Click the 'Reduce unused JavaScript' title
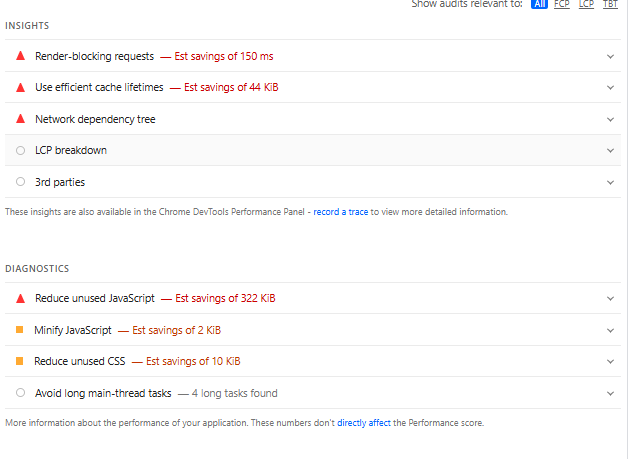Image resolution: width=637 pixels, height=459 pixels. [95, 298]
